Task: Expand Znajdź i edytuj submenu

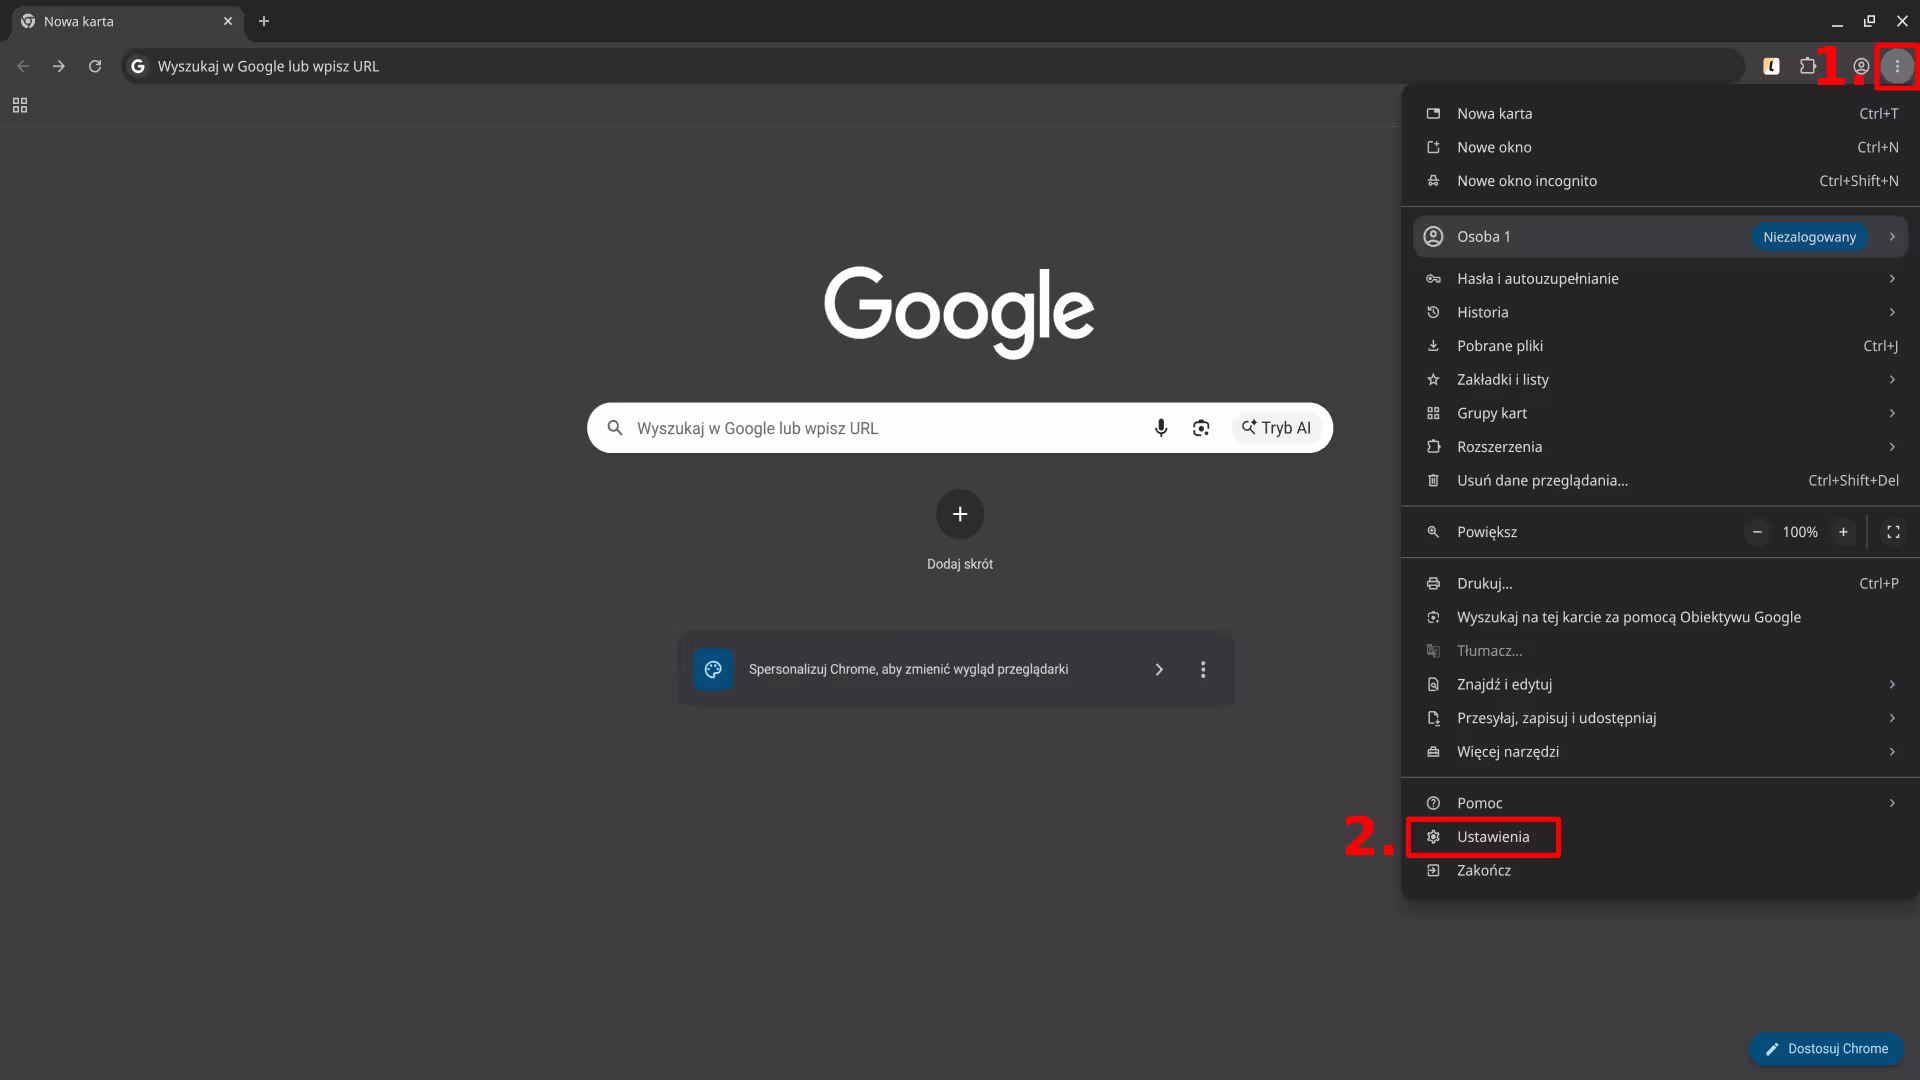Action: pos(1660,685)
